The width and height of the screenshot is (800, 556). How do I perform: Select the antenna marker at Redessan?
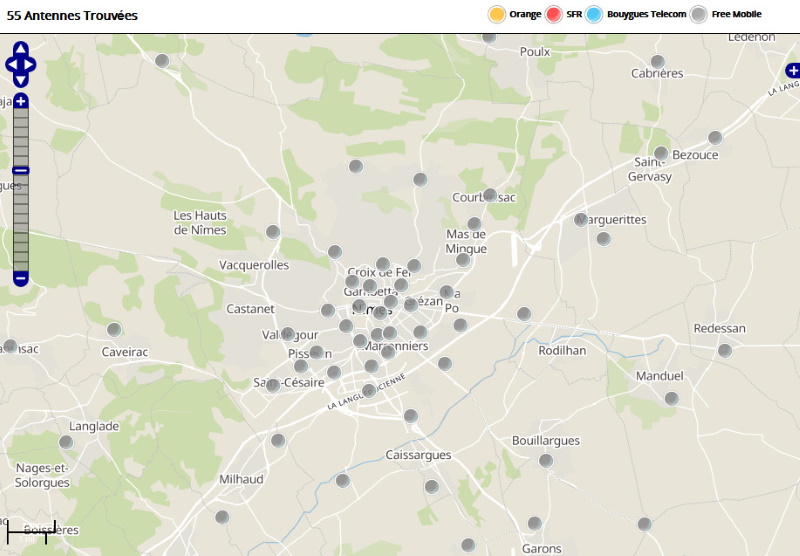pyautogui.click(x=725, y=350)
